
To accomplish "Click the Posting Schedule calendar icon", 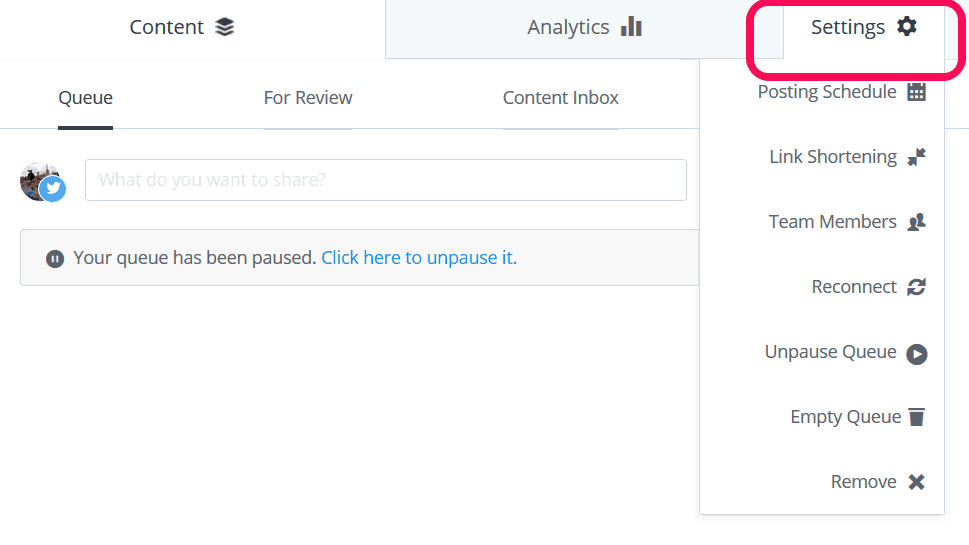I will pyautogui.click(x=916, y=92).
